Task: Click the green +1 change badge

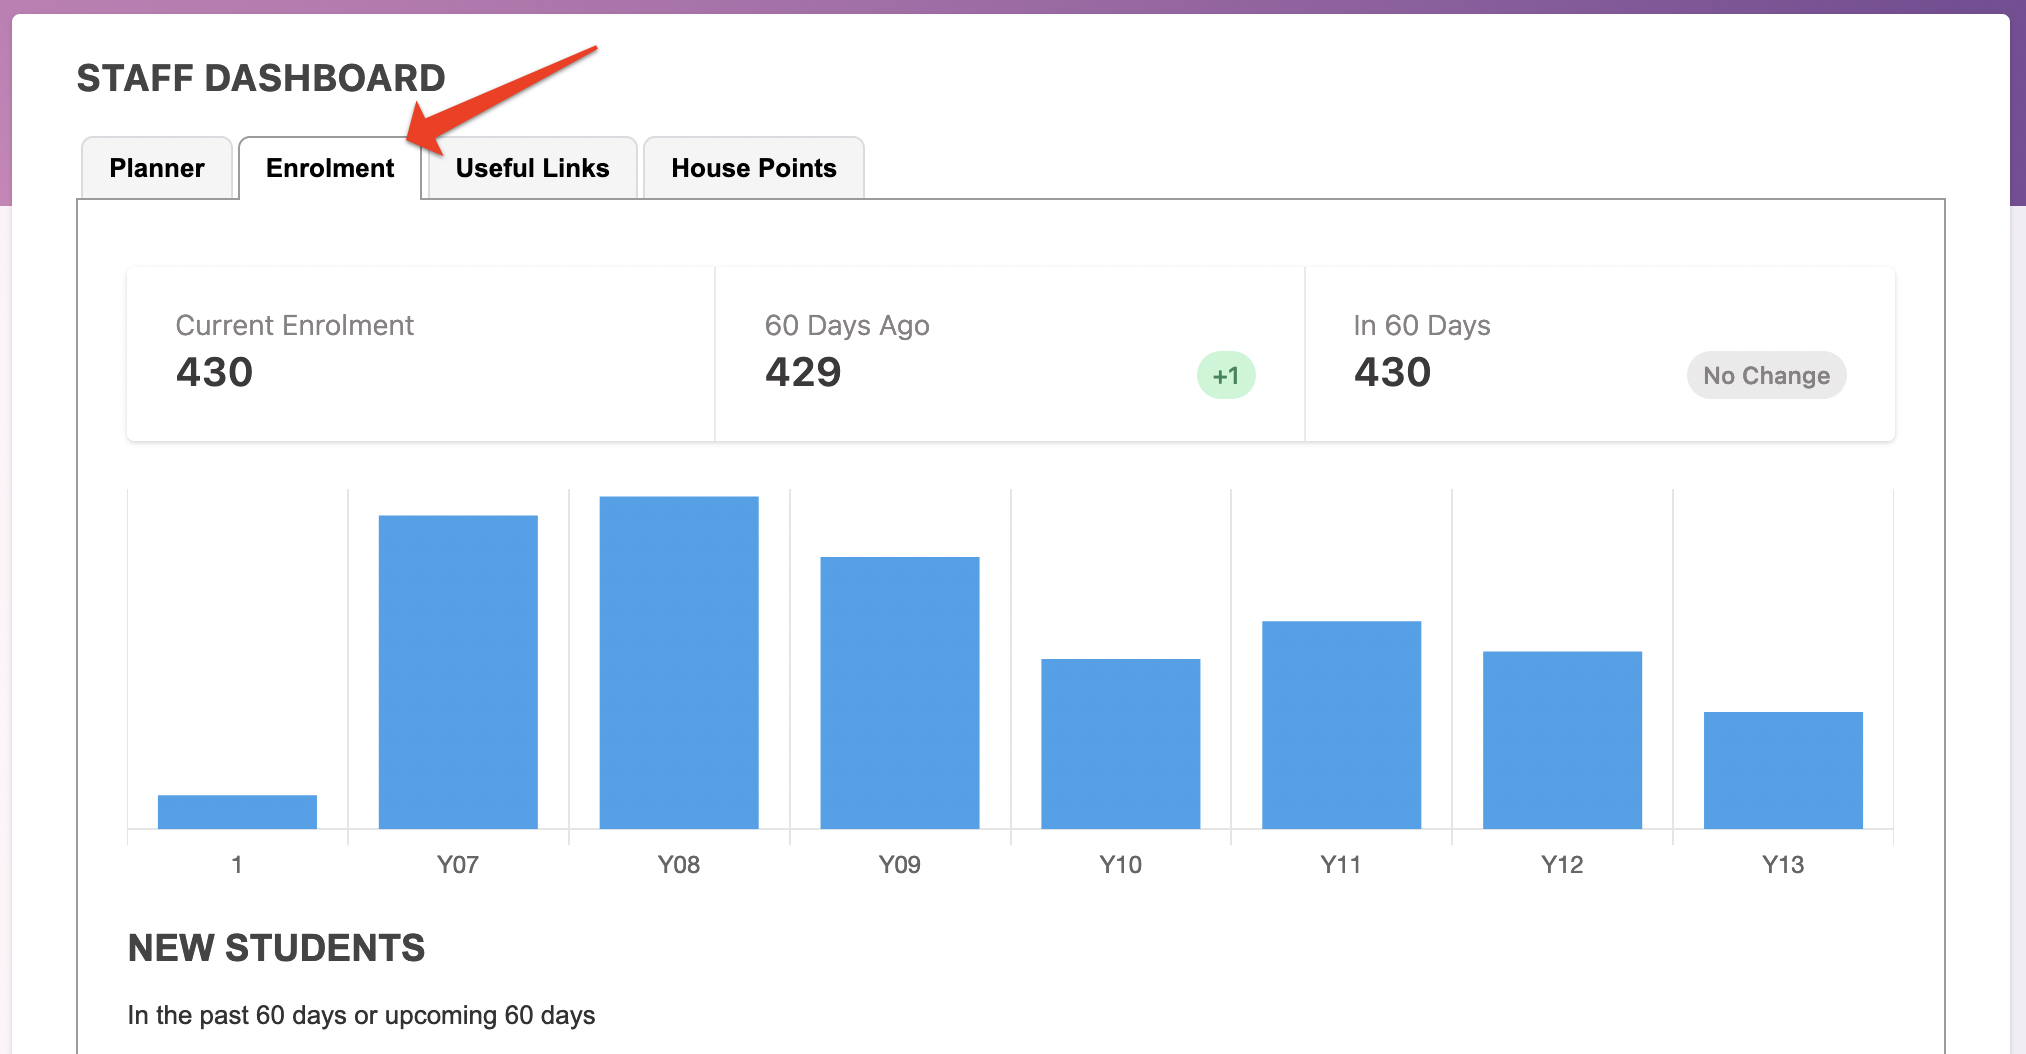Action: point(1226,376)
